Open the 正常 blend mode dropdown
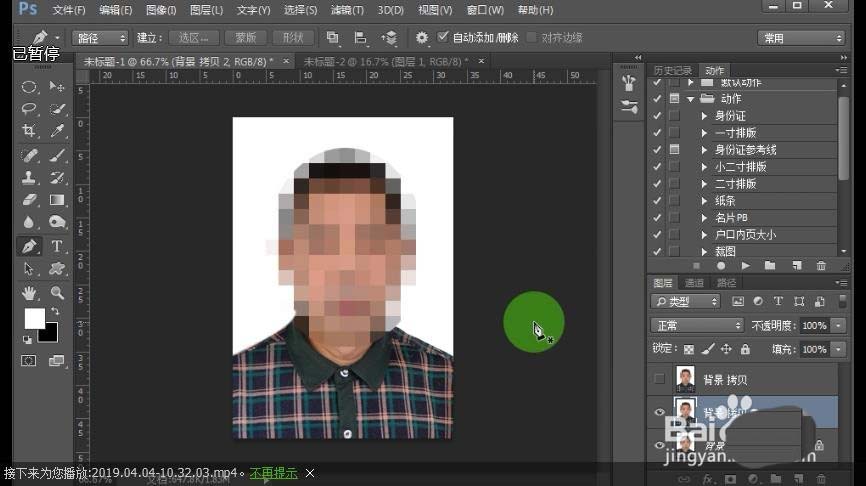This screenshot has width=866, height=486. point(698,325)
